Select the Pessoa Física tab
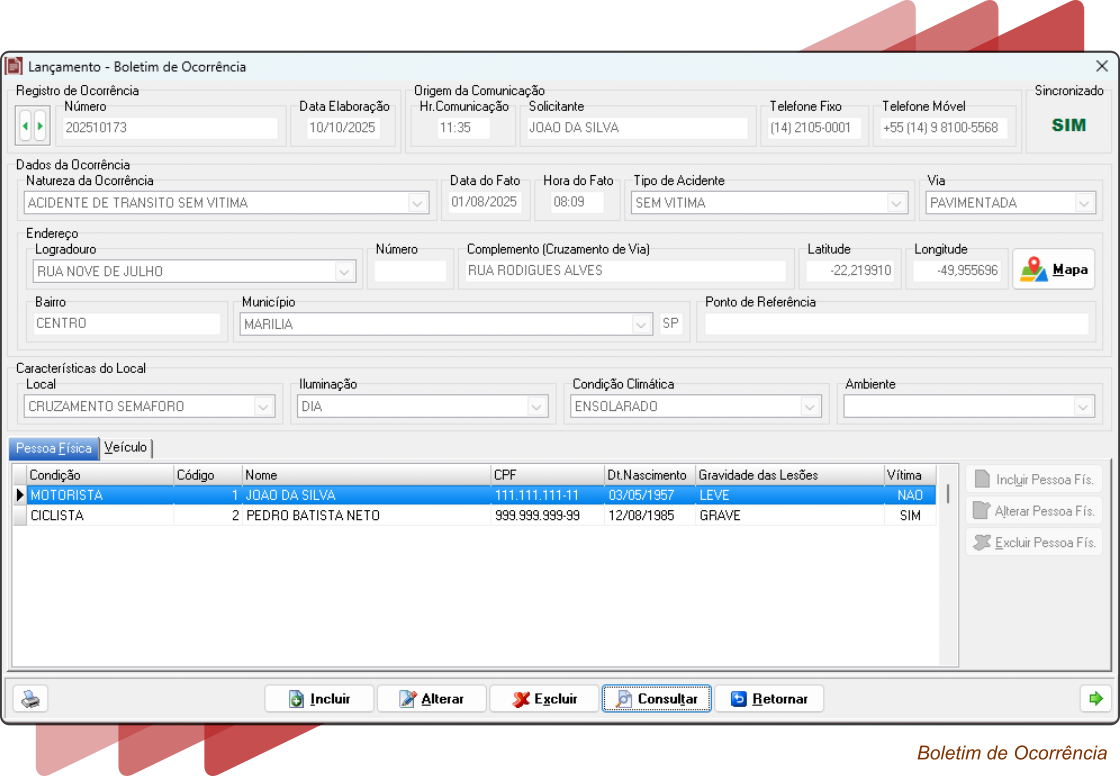Viewport: 1120px width, 776px height. 54,448
